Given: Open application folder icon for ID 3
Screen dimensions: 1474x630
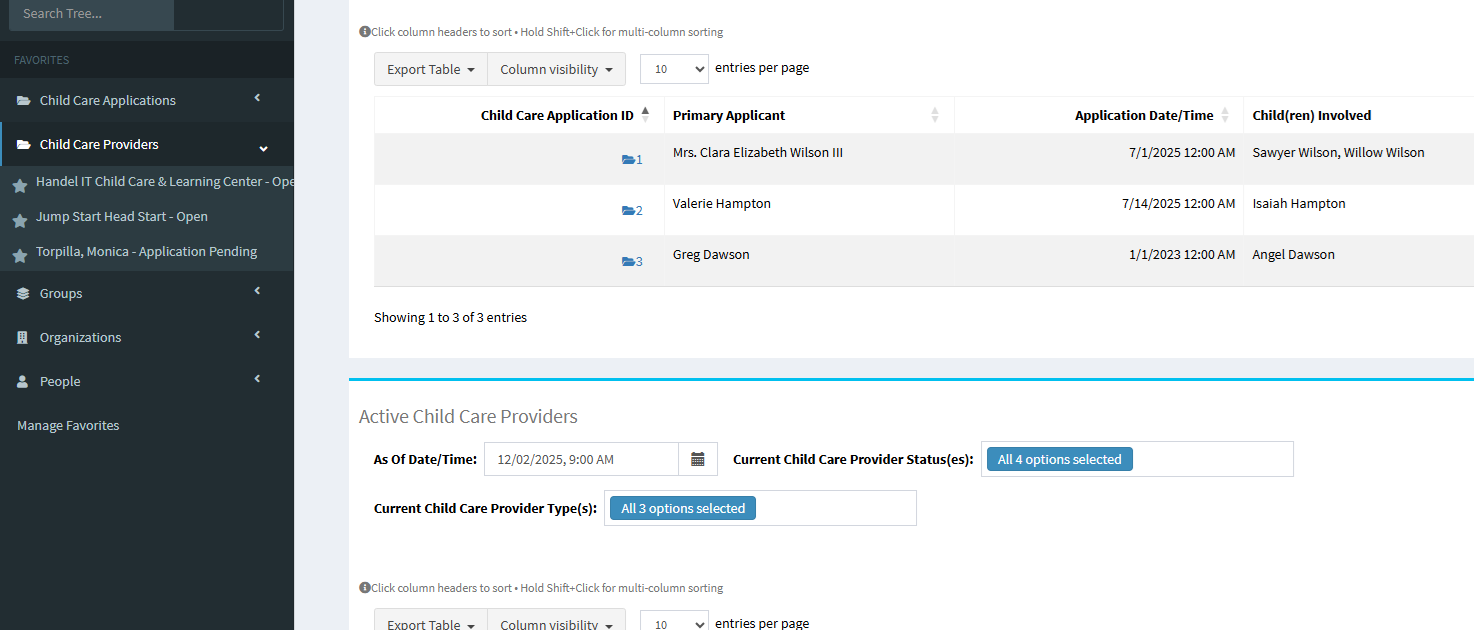Looking at the screenshot, I should click(x=628, y=261).
